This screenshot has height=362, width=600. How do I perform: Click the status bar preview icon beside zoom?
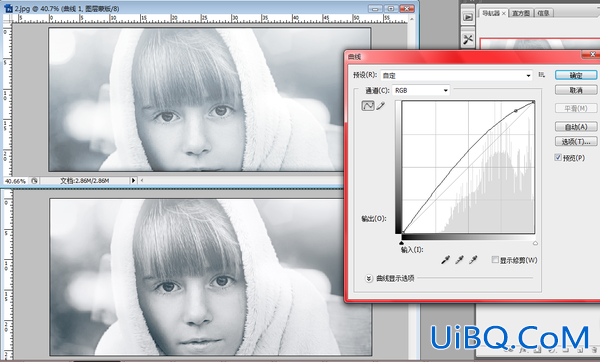(34, 181)
